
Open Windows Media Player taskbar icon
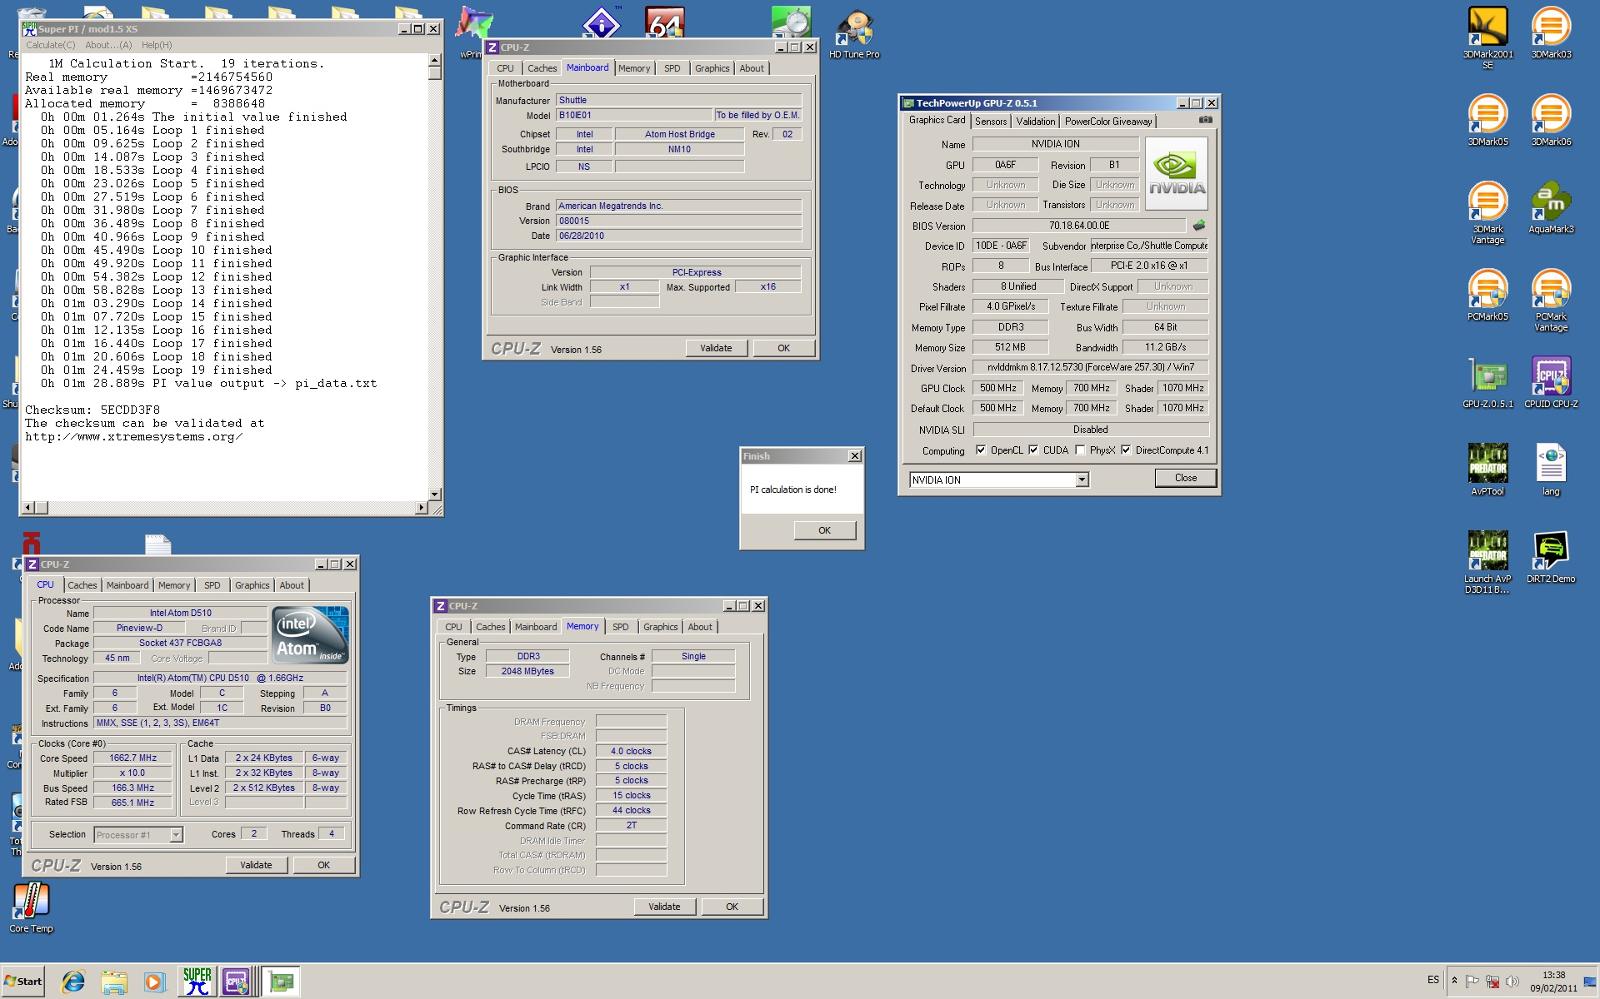click(153, 981)
